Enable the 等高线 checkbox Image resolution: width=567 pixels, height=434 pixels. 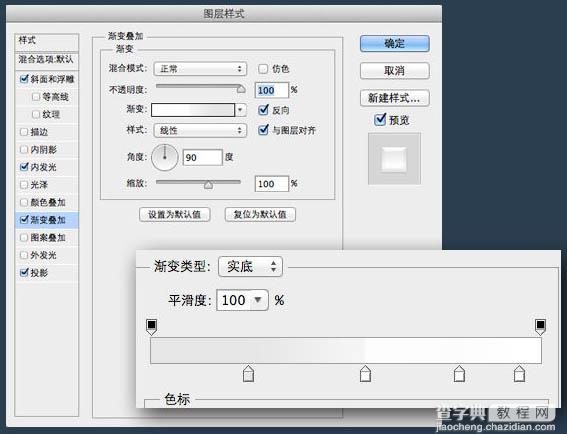[x=36, y=97]
